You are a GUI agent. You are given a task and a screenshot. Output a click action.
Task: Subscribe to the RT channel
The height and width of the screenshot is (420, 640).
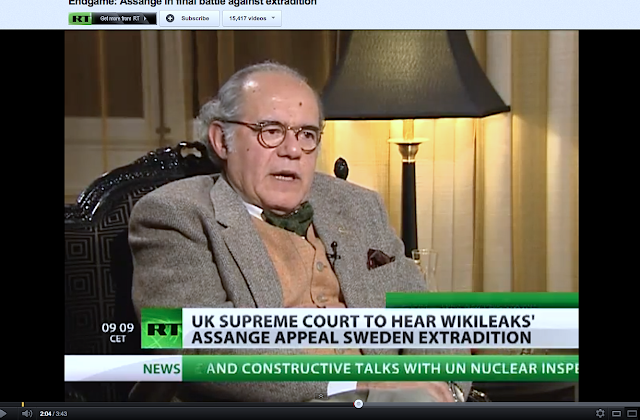point(189,18)
